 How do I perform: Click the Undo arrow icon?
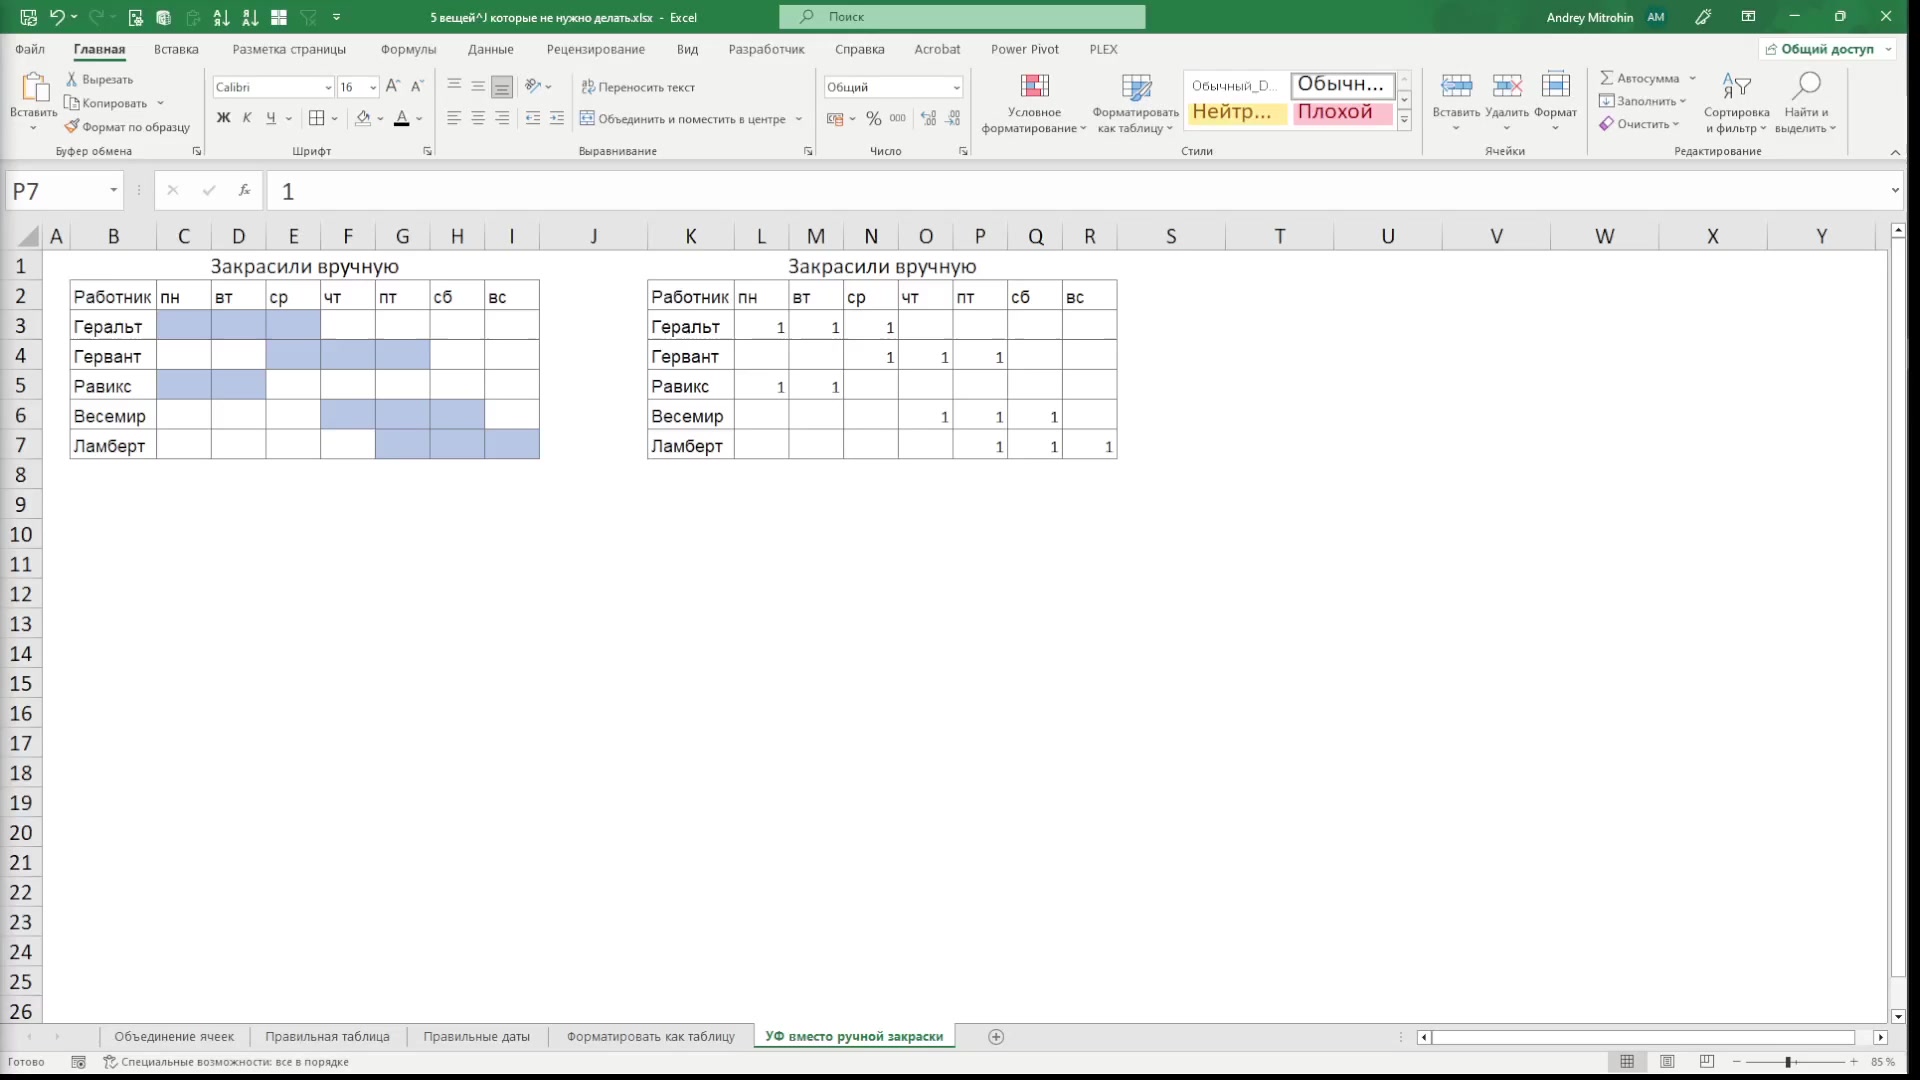click(x=57, y=17)
